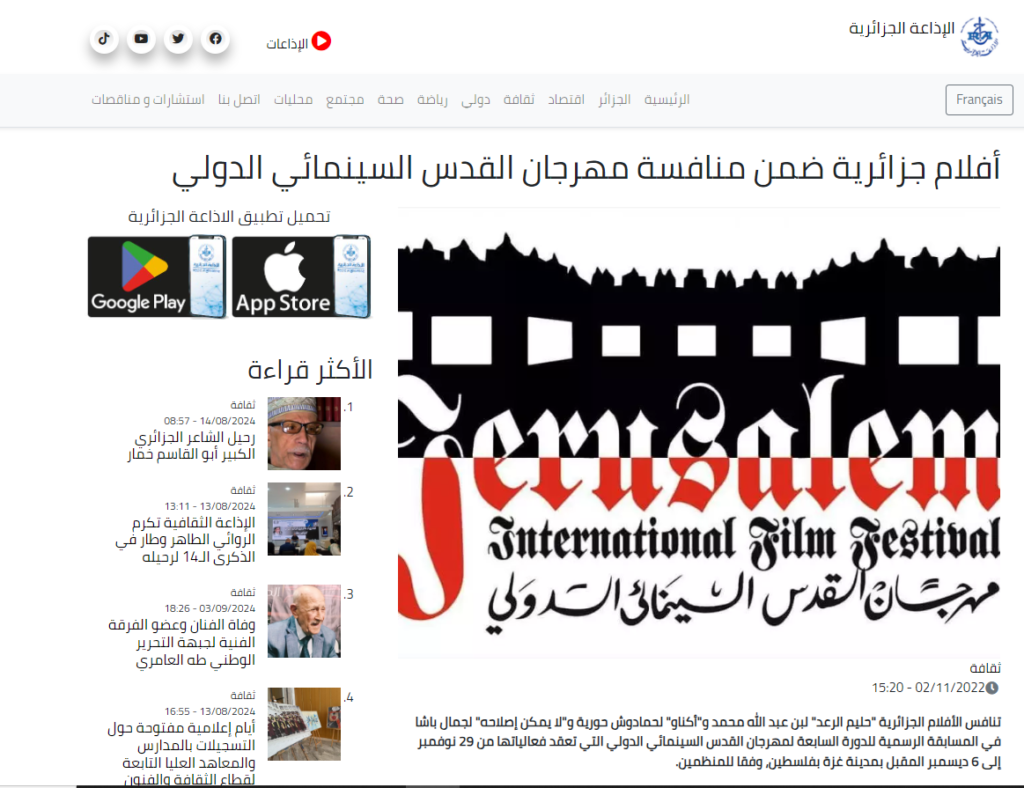Screen dimensions: 1024x788
Task: Open the صحة health menu item
Action: tap(391, 99)
